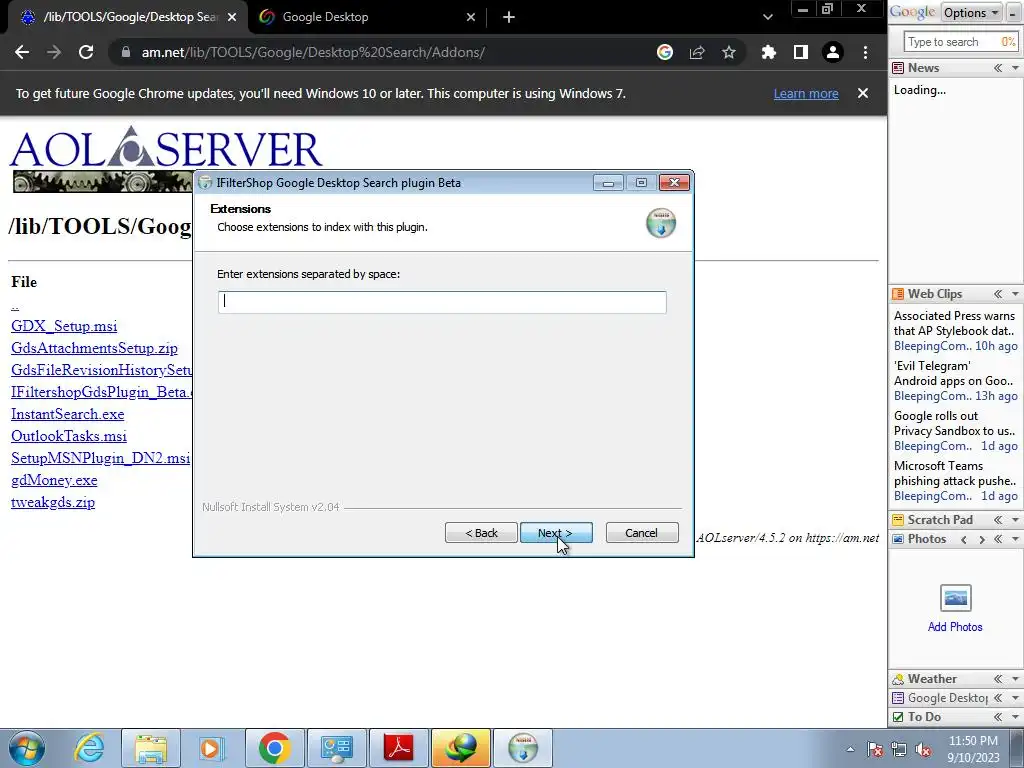Switch to the installer taskbar icon
This screenshot has height=768, width=1024.
(523, 748)
